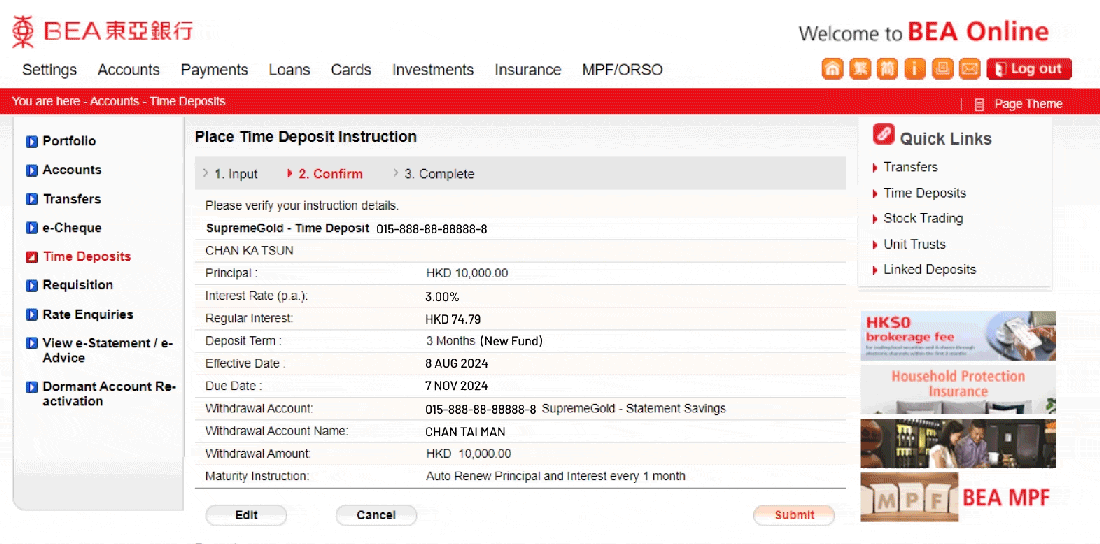Image resolution: width=1100 pixels, height=544 pixels.
Task: Click the Quick Links chain icon
Action: click(883, 133)
